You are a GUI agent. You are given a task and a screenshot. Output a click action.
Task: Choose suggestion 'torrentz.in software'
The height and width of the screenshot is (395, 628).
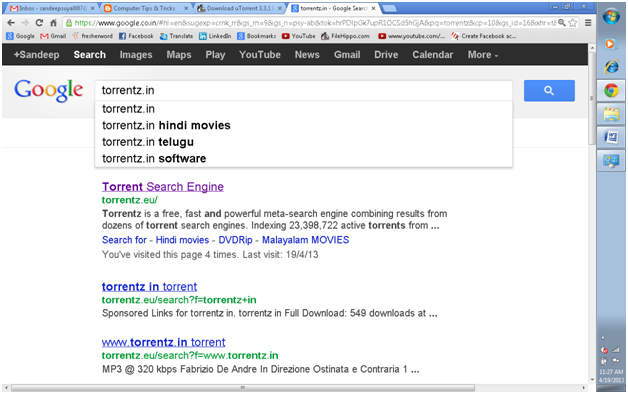[304, 158]
